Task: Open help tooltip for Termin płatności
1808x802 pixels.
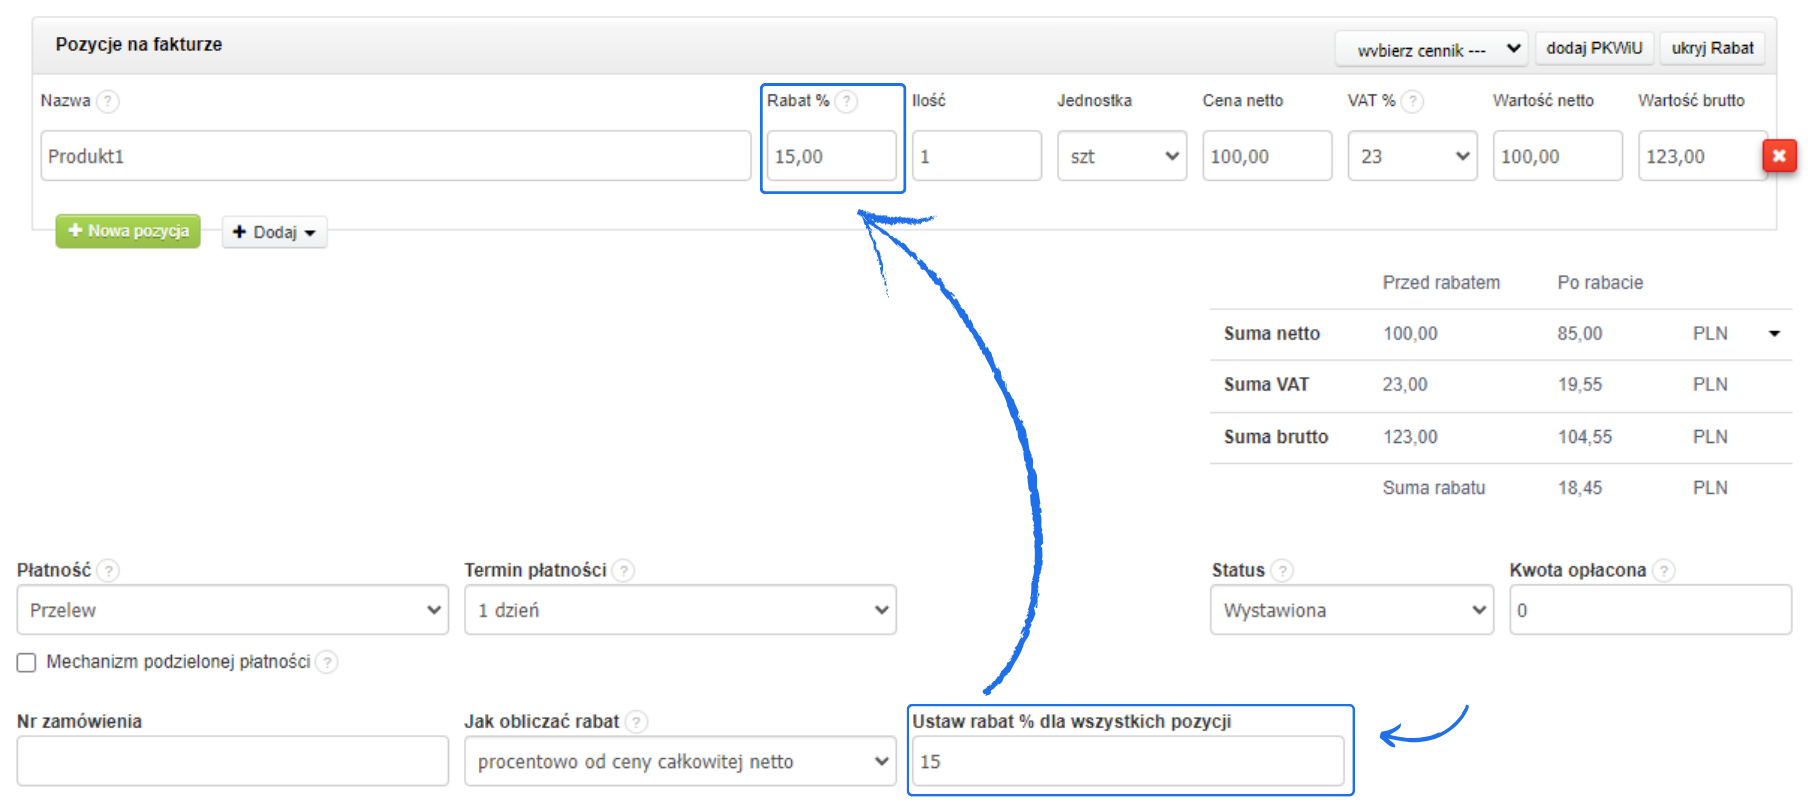Action: pos(623,570)
